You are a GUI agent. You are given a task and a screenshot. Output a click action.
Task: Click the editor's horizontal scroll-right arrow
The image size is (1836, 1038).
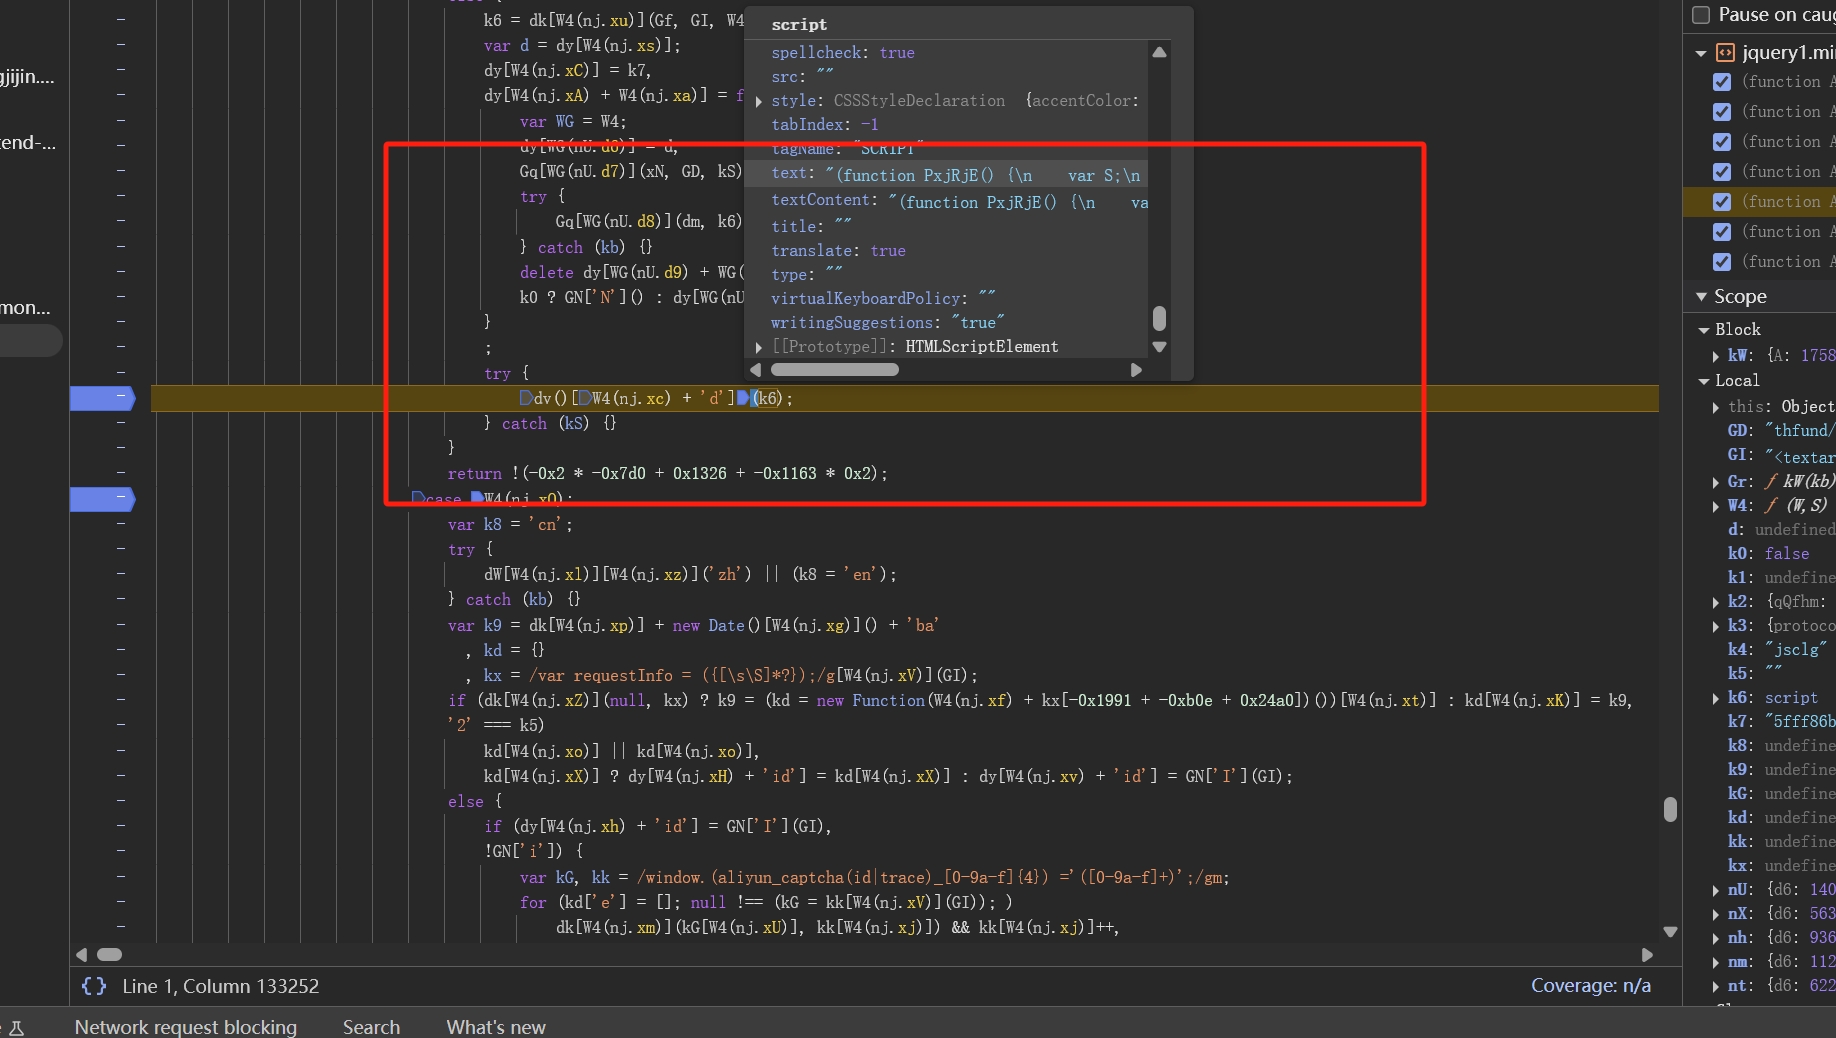(1647, 955)
